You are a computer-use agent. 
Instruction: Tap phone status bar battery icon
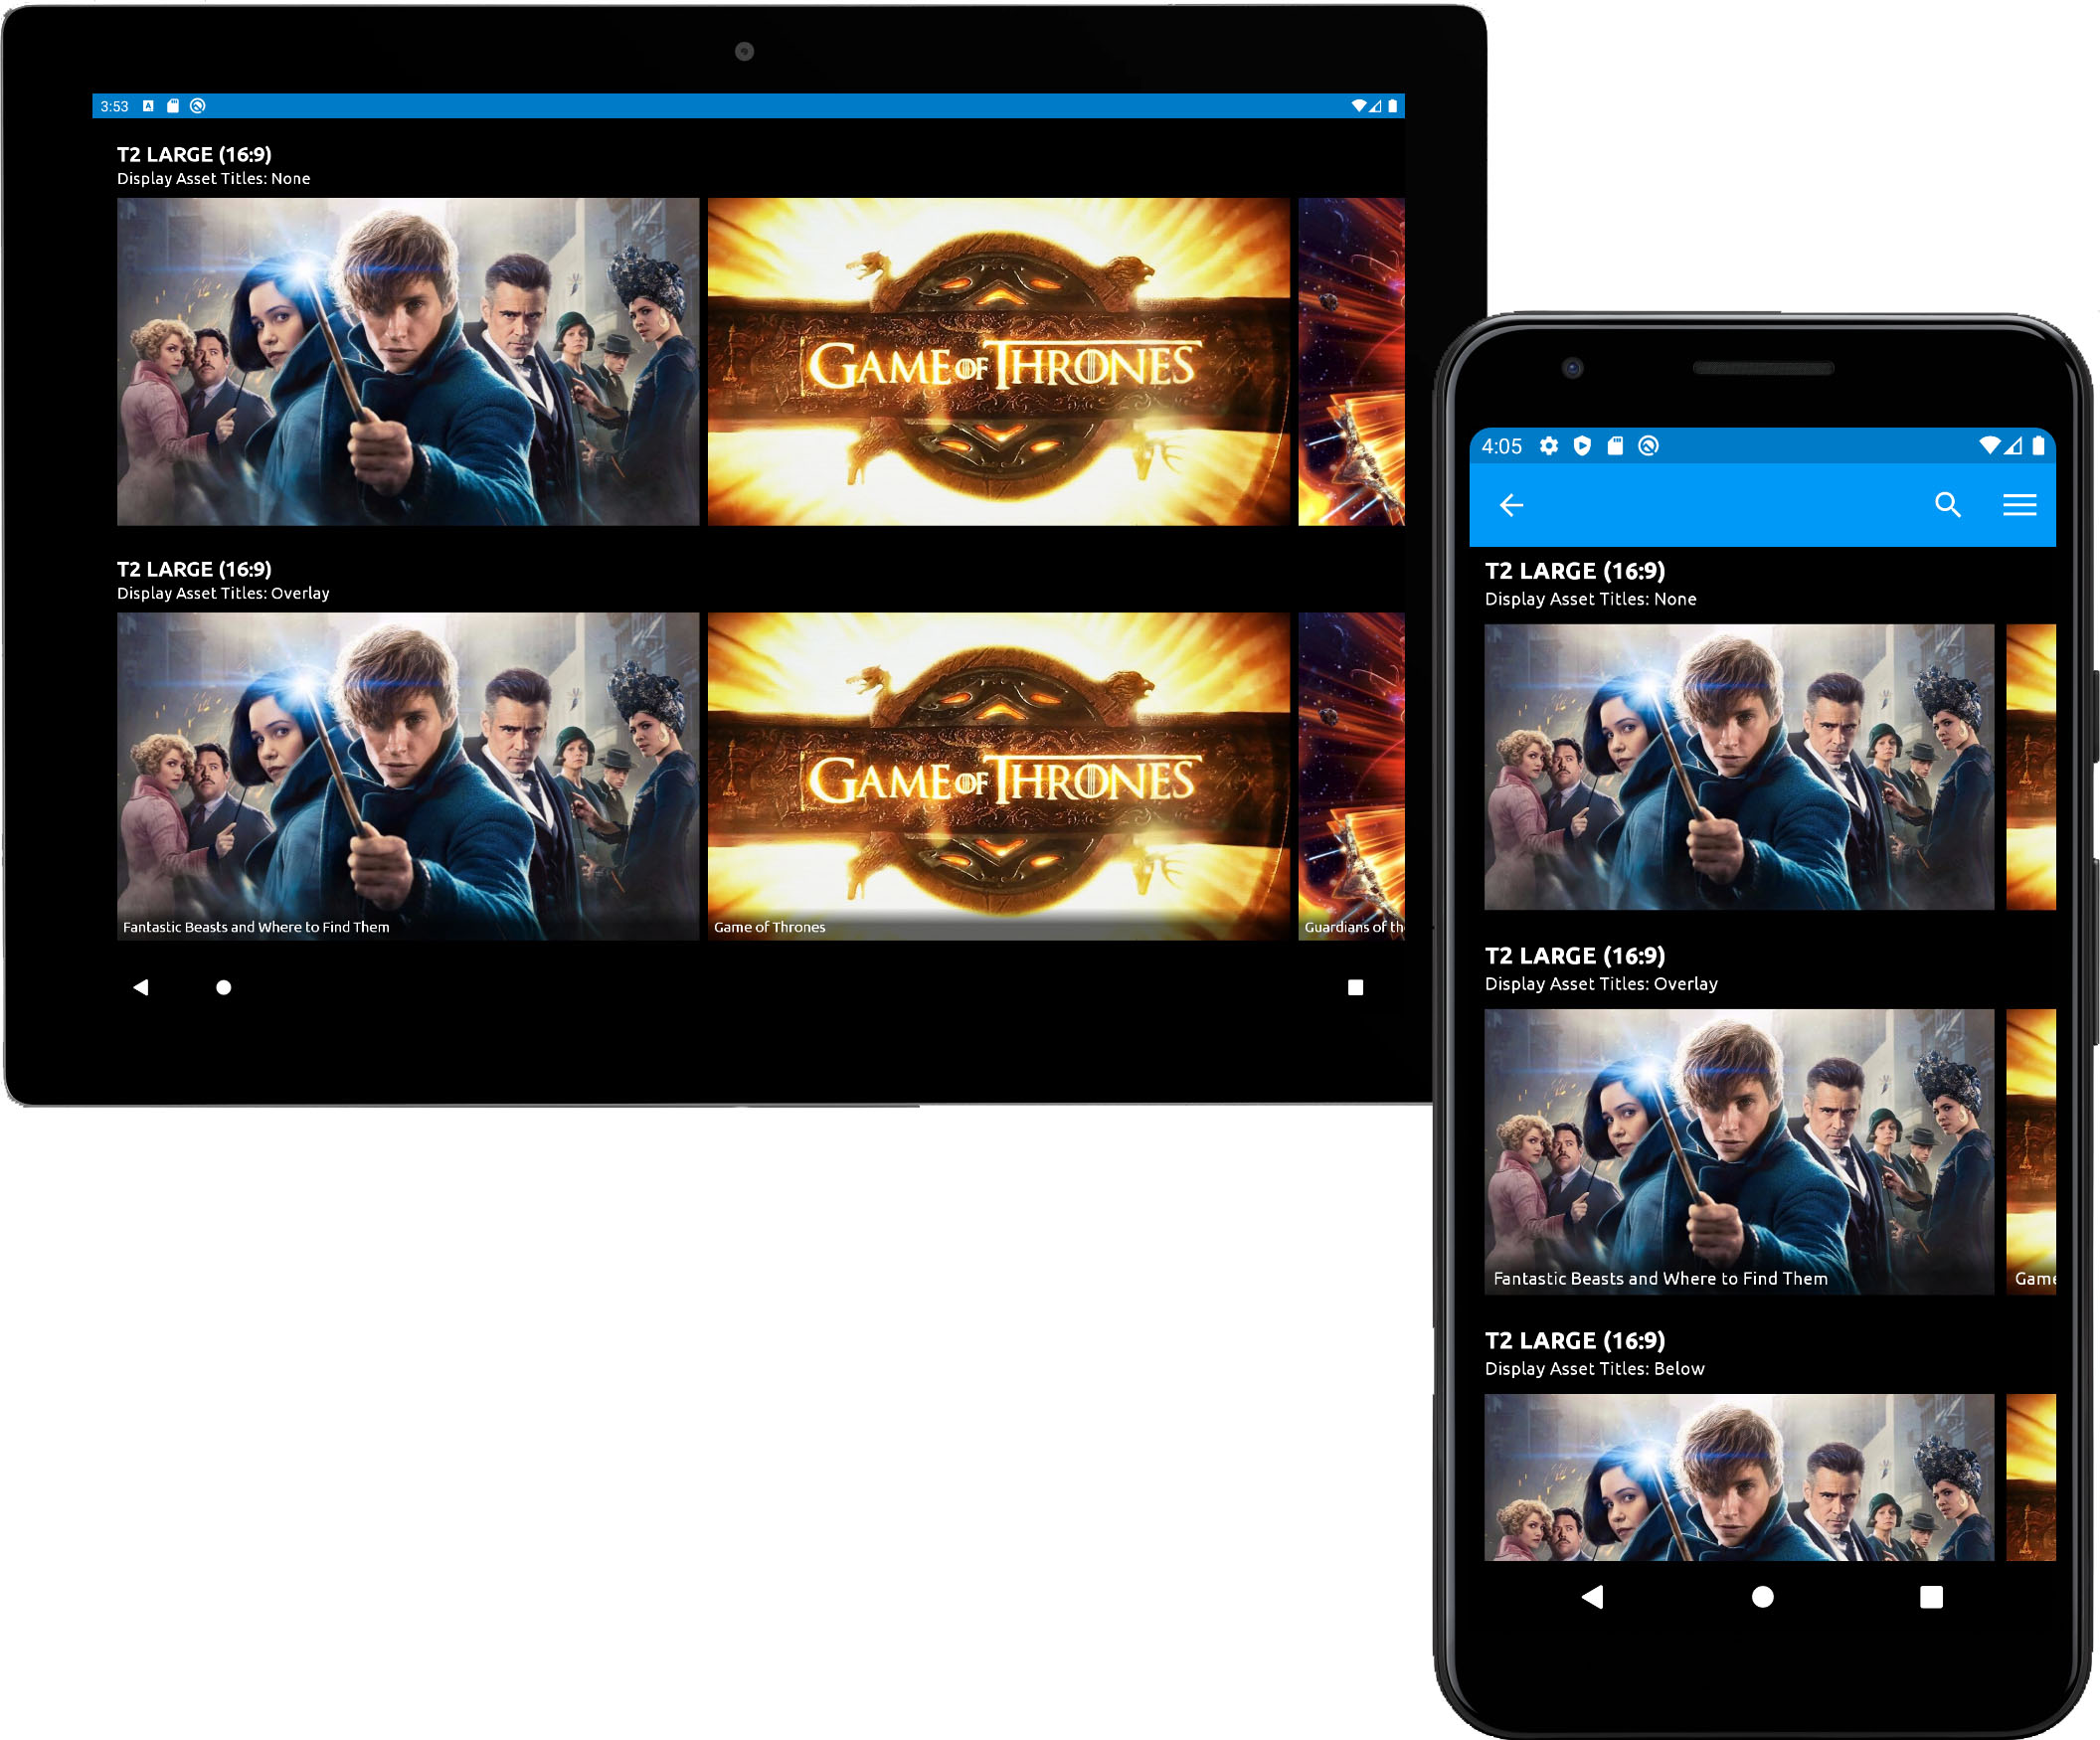tap(2037, 446)
